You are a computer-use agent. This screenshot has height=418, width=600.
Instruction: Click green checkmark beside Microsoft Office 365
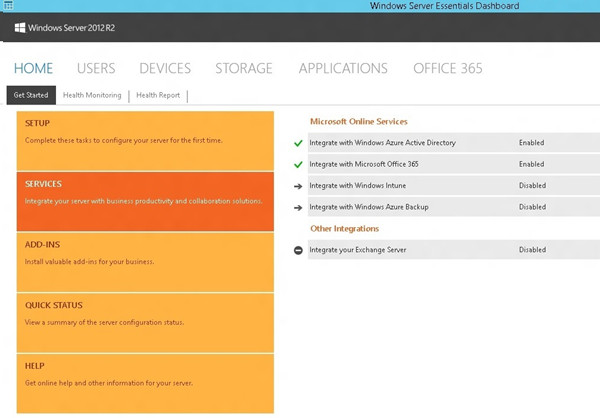click(298, 165)
